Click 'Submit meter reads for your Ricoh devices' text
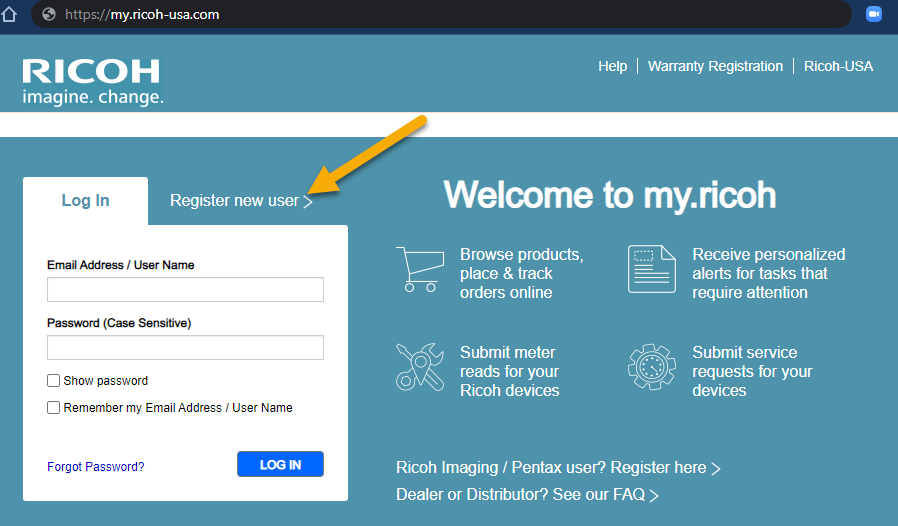The width and height of the screenshot is (898, 526). coord(509,371)
